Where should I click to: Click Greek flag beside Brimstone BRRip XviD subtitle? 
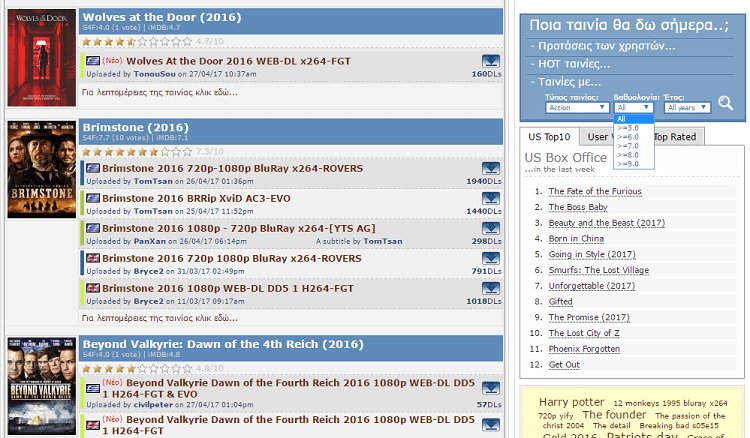(x=93, y=198)
